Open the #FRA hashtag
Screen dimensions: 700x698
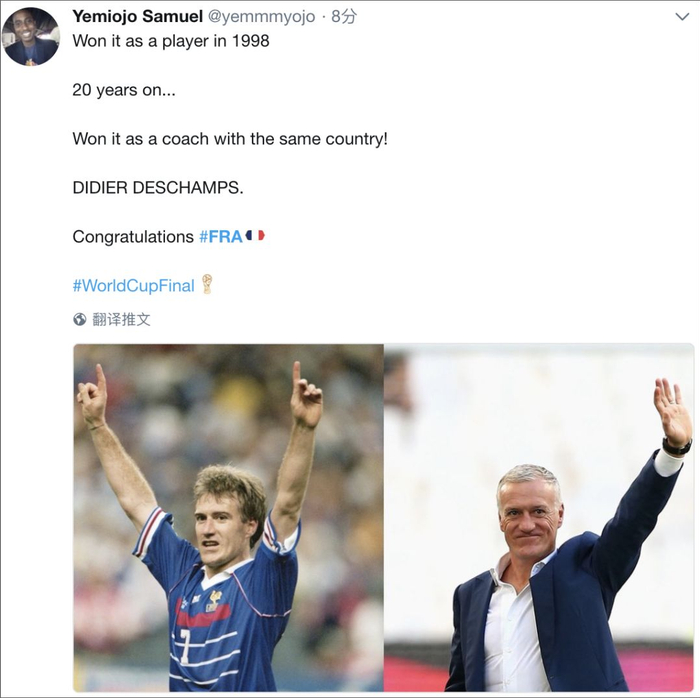click(220, 237)
